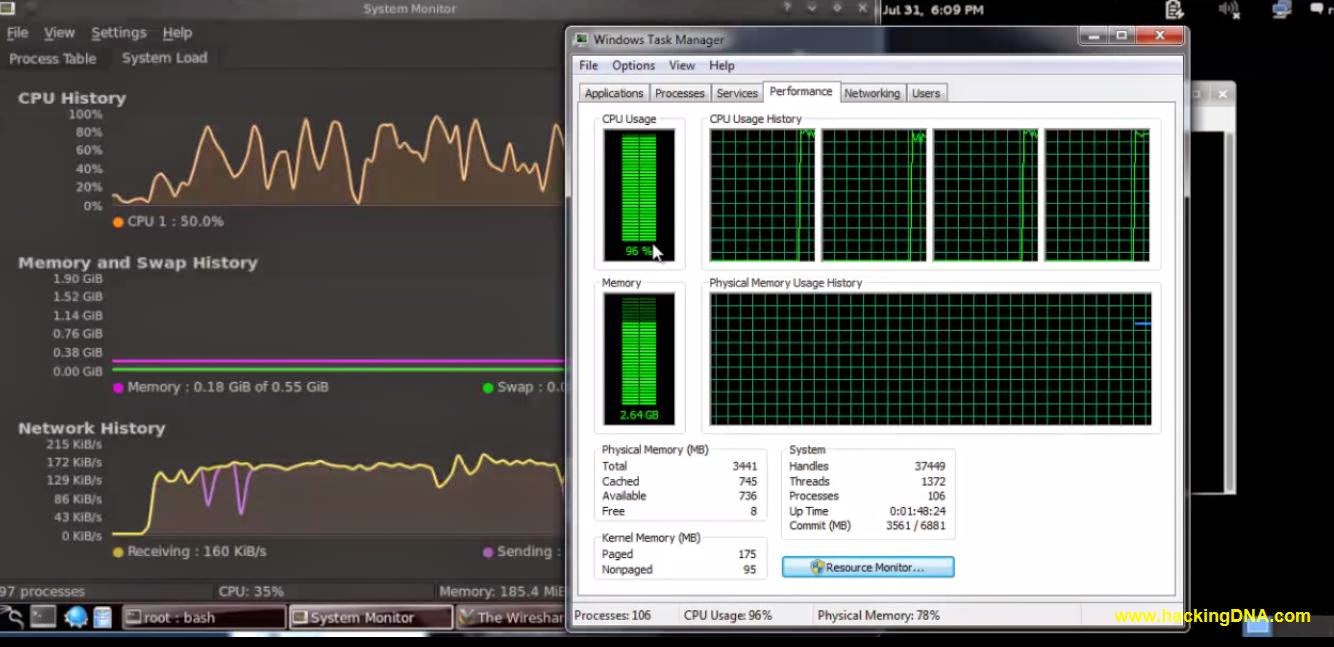Viewport: 1334px width, 647px height.
Task: Open the Kali dragon application menu
Action: pos(14,617)
